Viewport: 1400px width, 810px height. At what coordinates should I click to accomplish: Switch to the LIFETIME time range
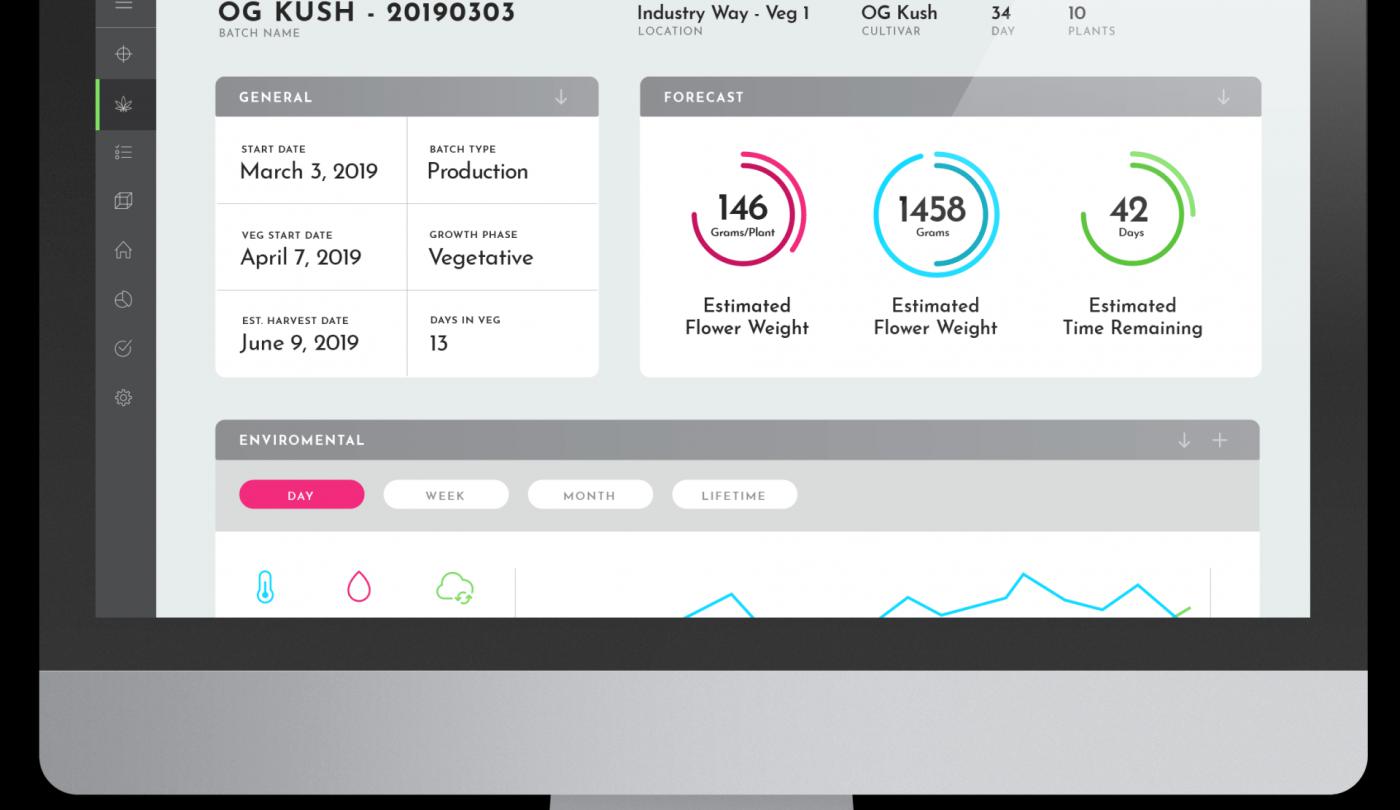click(734, 495)
